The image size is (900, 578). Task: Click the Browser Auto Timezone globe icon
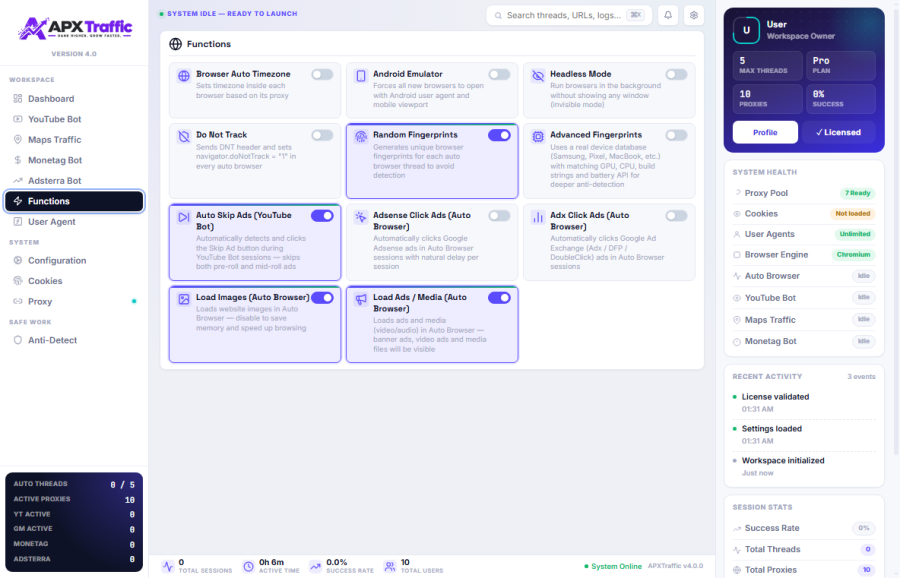184,76
